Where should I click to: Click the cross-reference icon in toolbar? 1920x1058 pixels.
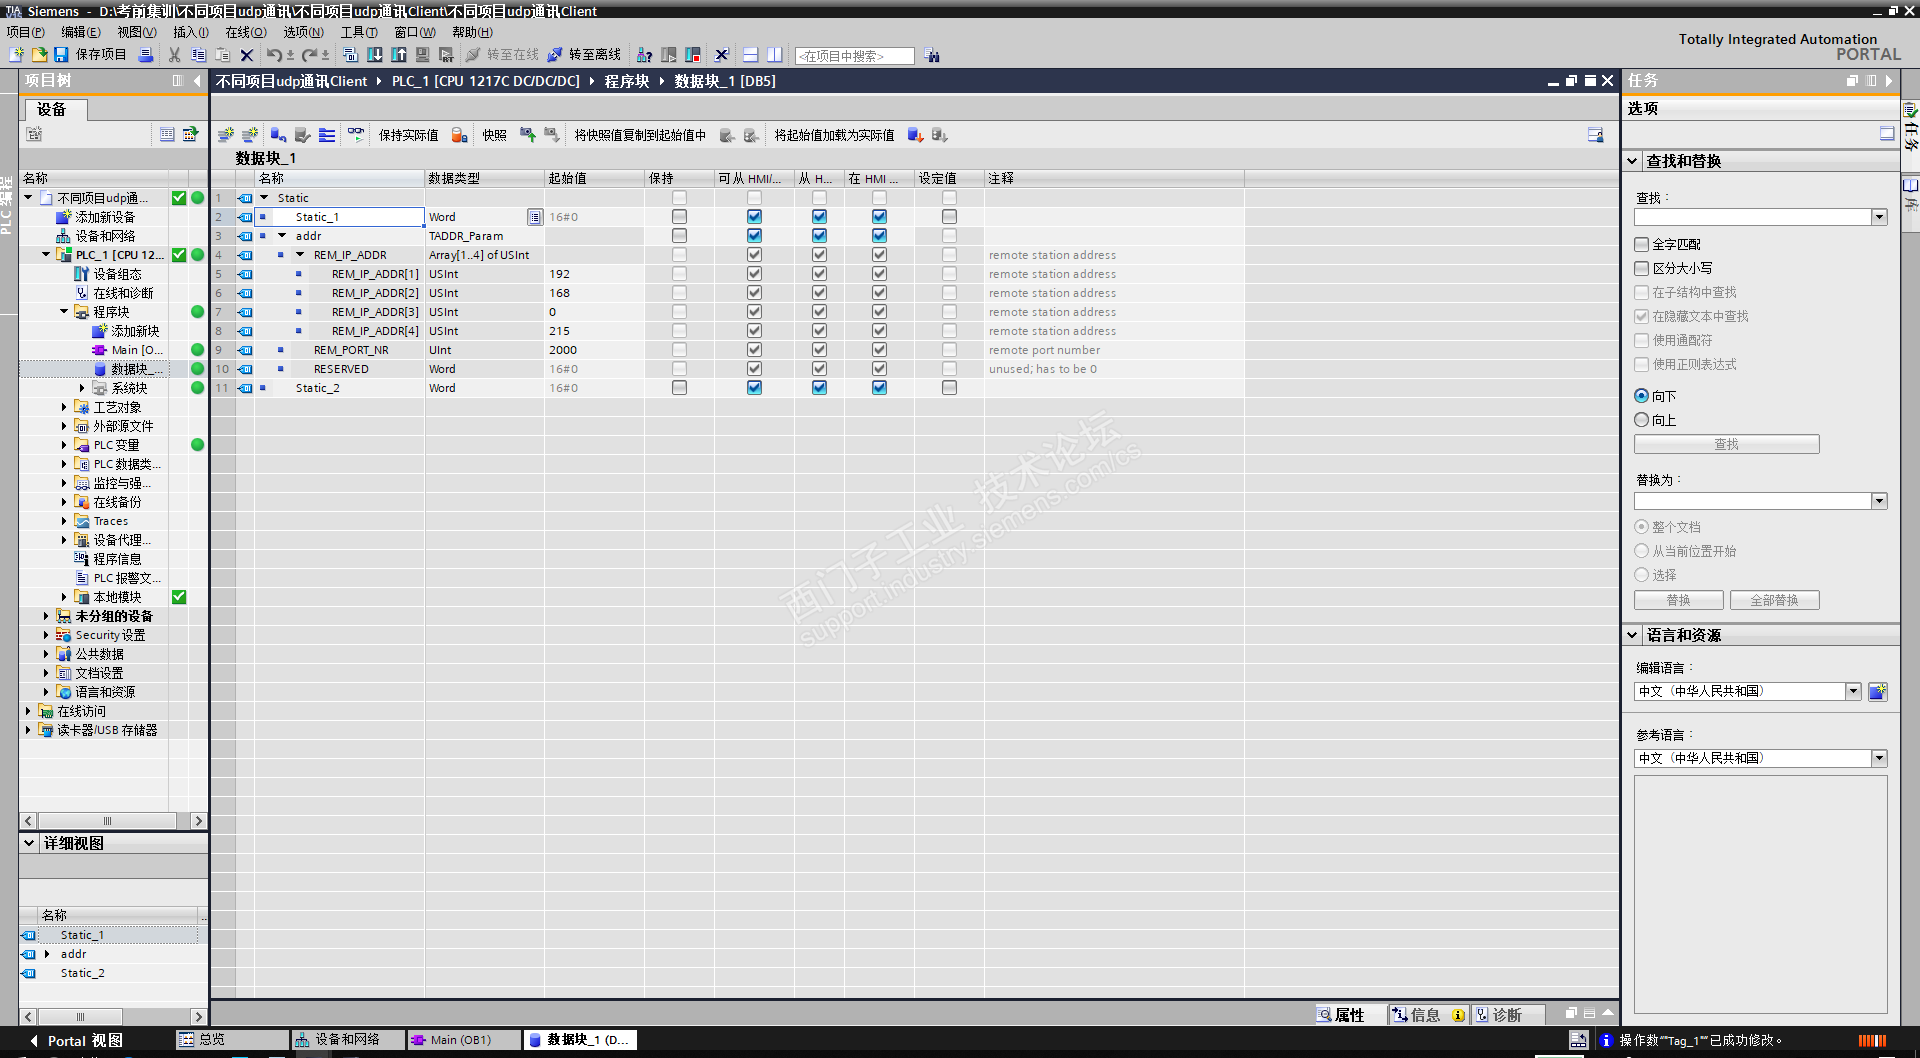[722, 55]
